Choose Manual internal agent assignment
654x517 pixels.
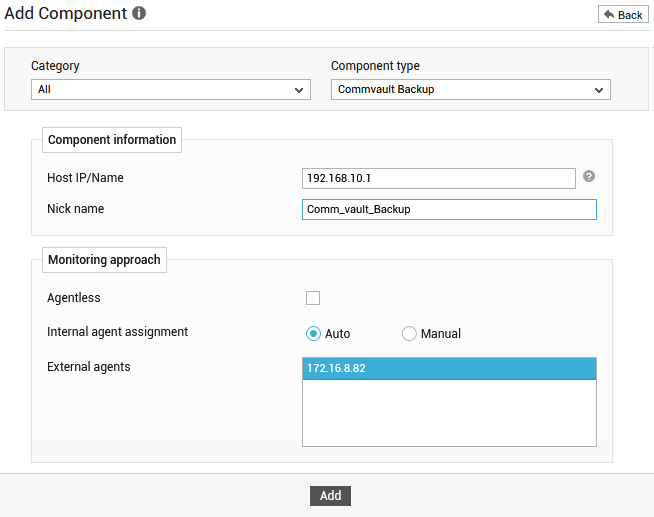(x=409, y=334)
